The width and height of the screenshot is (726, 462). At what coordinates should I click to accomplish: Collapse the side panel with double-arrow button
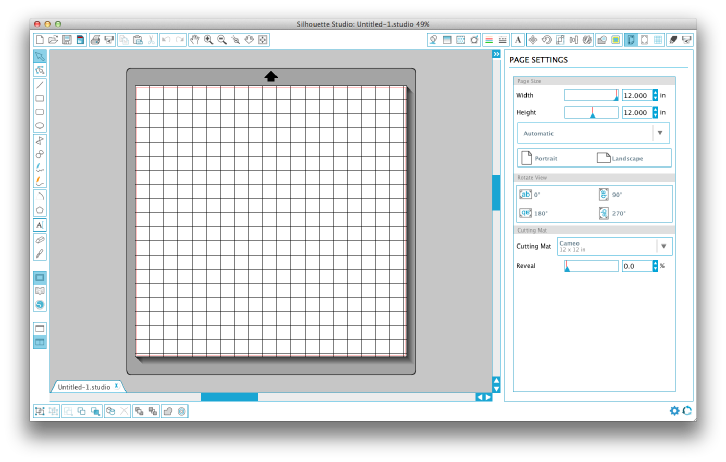click(x=496, y=54)
